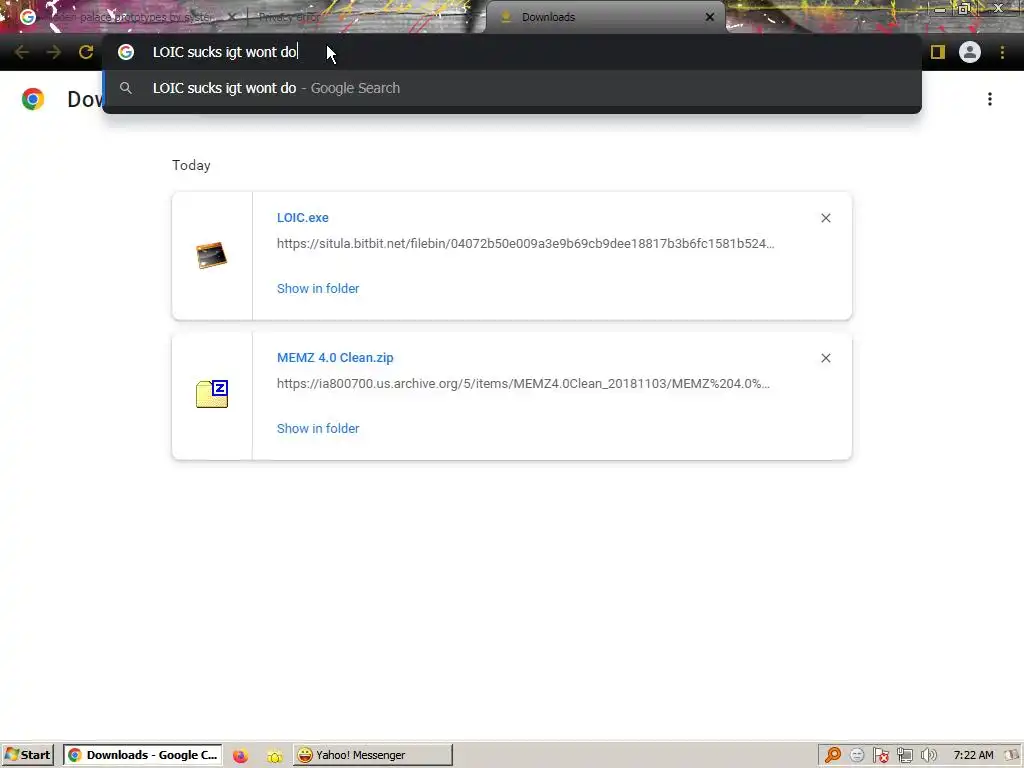Image resolution: width=1024 pixels, height=768 pixels.
Task: Close the first Google search tab
Action: 232,18
